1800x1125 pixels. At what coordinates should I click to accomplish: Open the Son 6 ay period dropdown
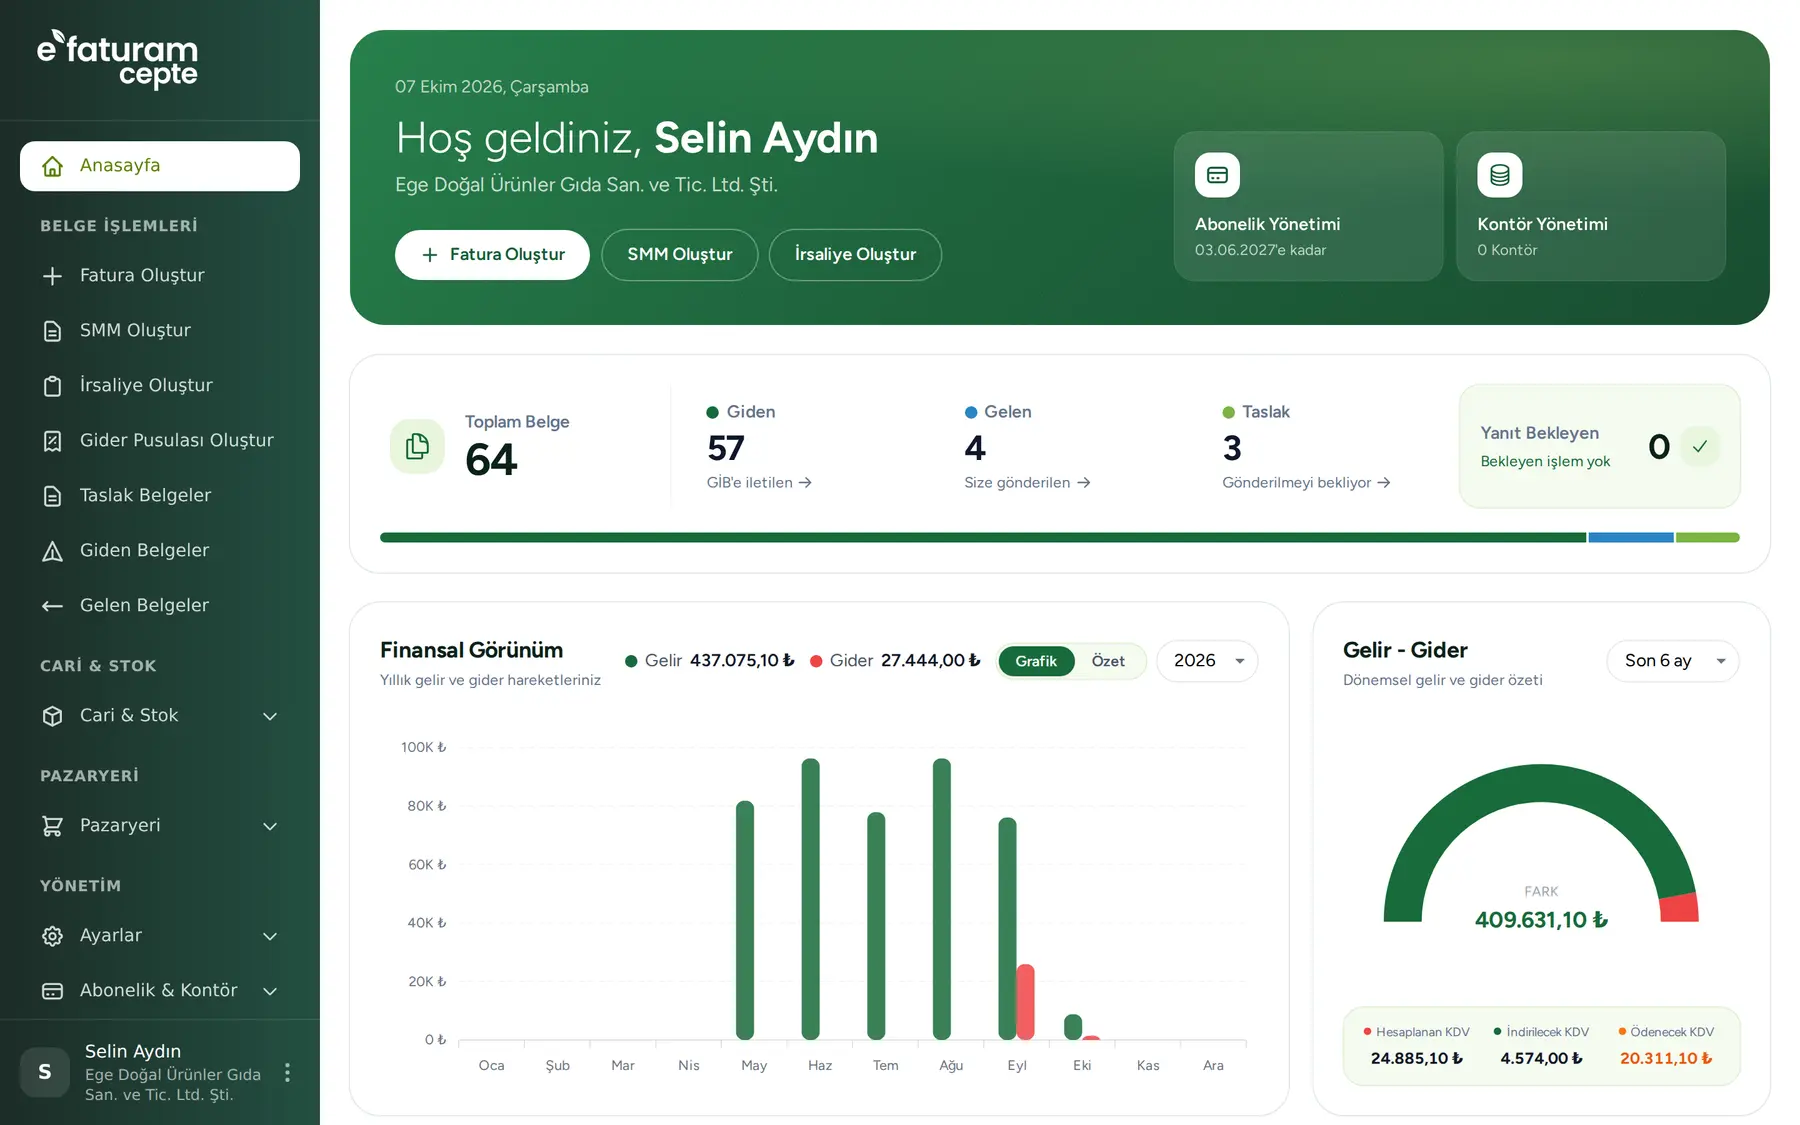pos(1673,661)
